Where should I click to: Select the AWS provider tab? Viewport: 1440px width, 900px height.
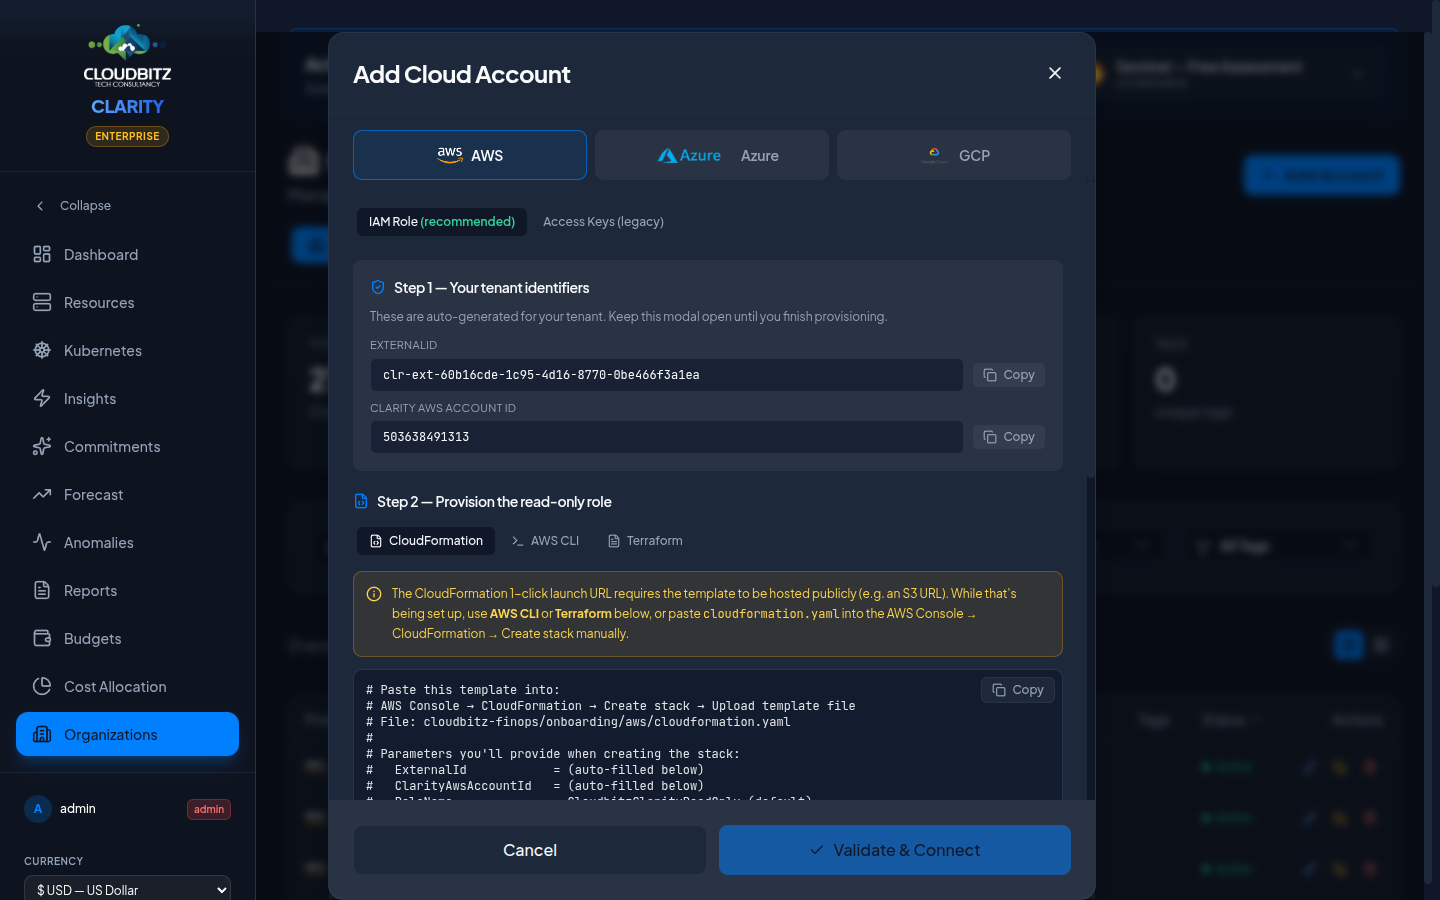(470, 155)
